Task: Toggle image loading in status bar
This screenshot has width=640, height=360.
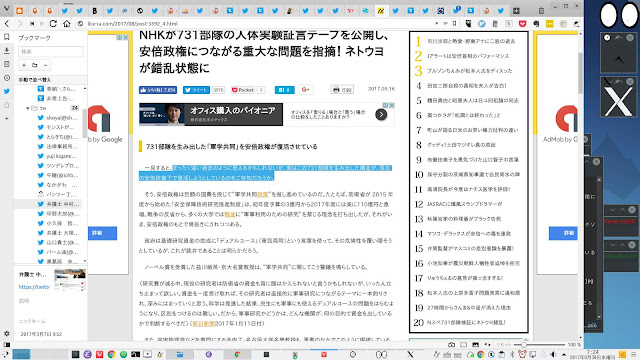Action: pyautogui.click(x=476, y=345)
